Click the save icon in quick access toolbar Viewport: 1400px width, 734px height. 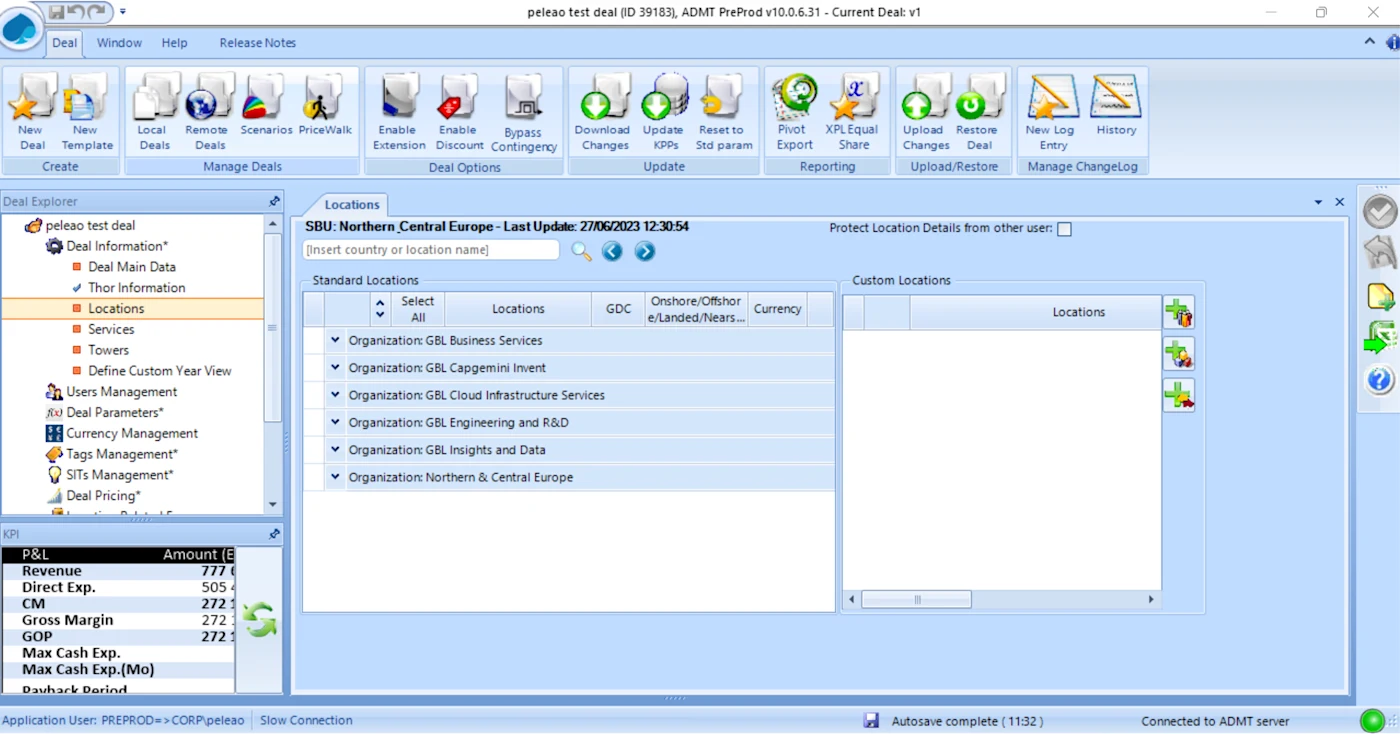click(x=56, y=12)
